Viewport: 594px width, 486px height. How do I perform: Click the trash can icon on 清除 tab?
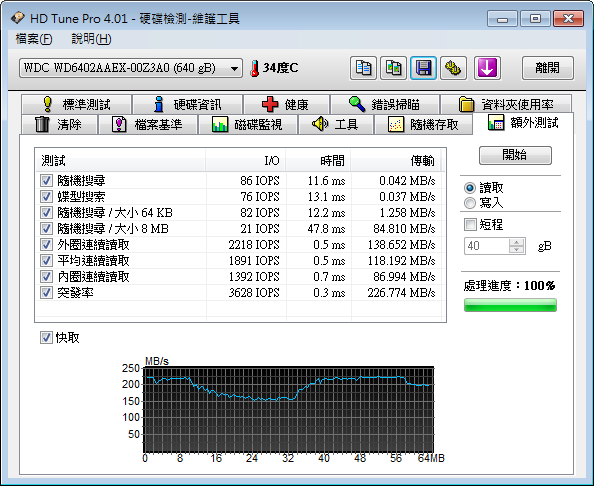click(42, 124)
